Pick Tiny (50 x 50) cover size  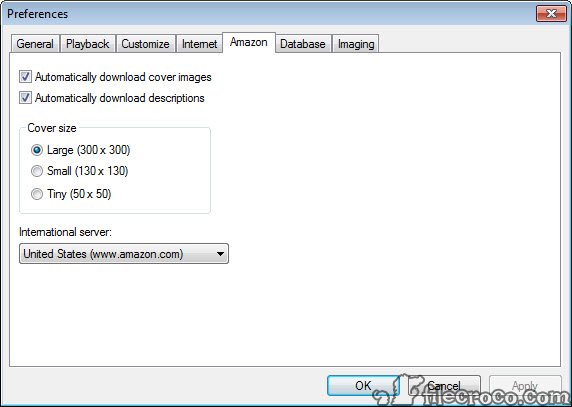coord(37,194)
